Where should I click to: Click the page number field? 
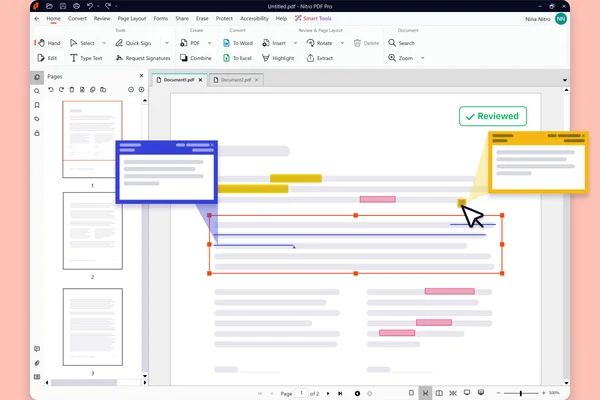tap(302, 393)
